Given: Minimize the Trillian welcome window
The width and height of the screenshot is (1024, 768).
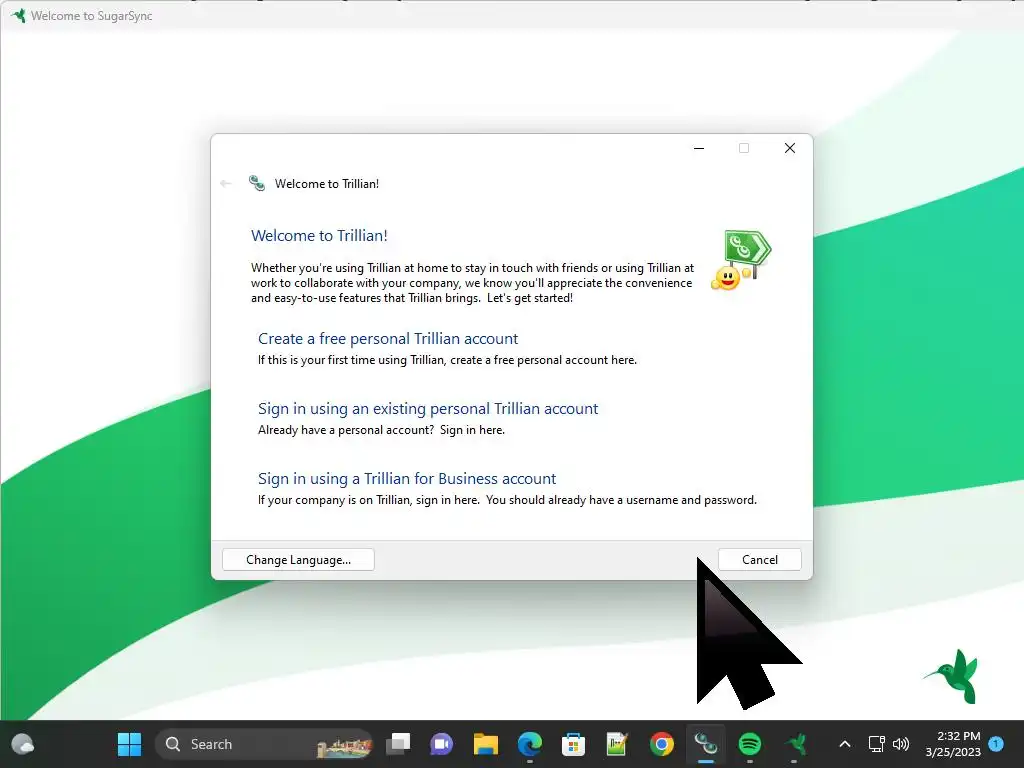Looking at the screenshot, I should pyautogui.click(x=699, y=148).
